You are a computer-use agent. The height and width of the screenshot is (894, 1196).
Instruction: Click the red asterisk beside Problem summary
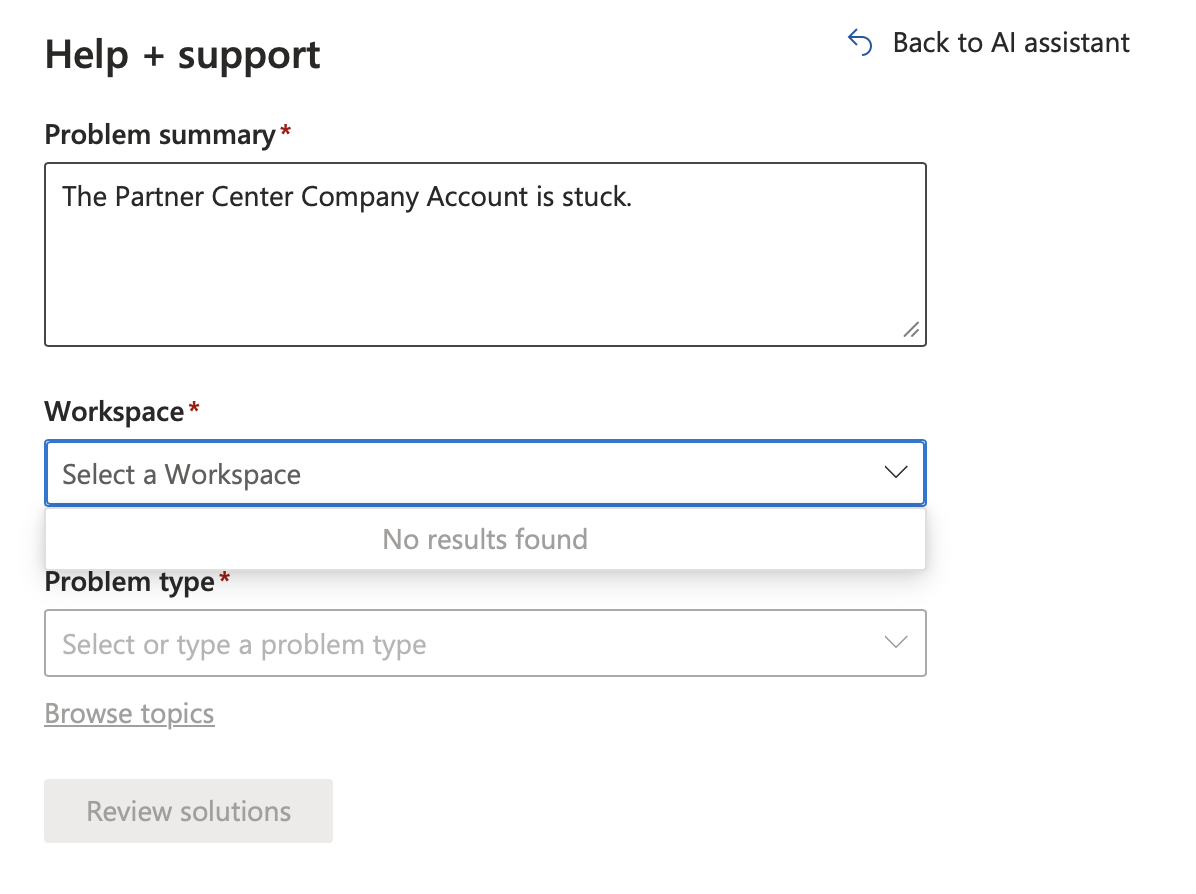pyautogui.click(x=285, y=132)
